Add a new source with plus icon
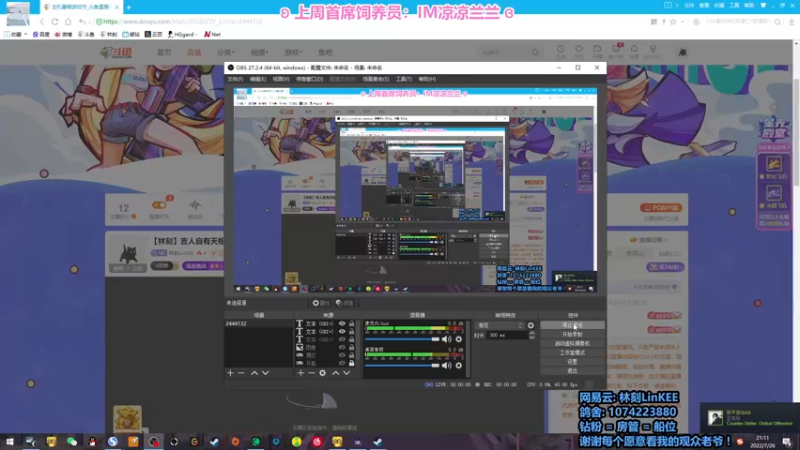Image resolution: width=800 pixels, height=450 pixels. click(301, 373)
